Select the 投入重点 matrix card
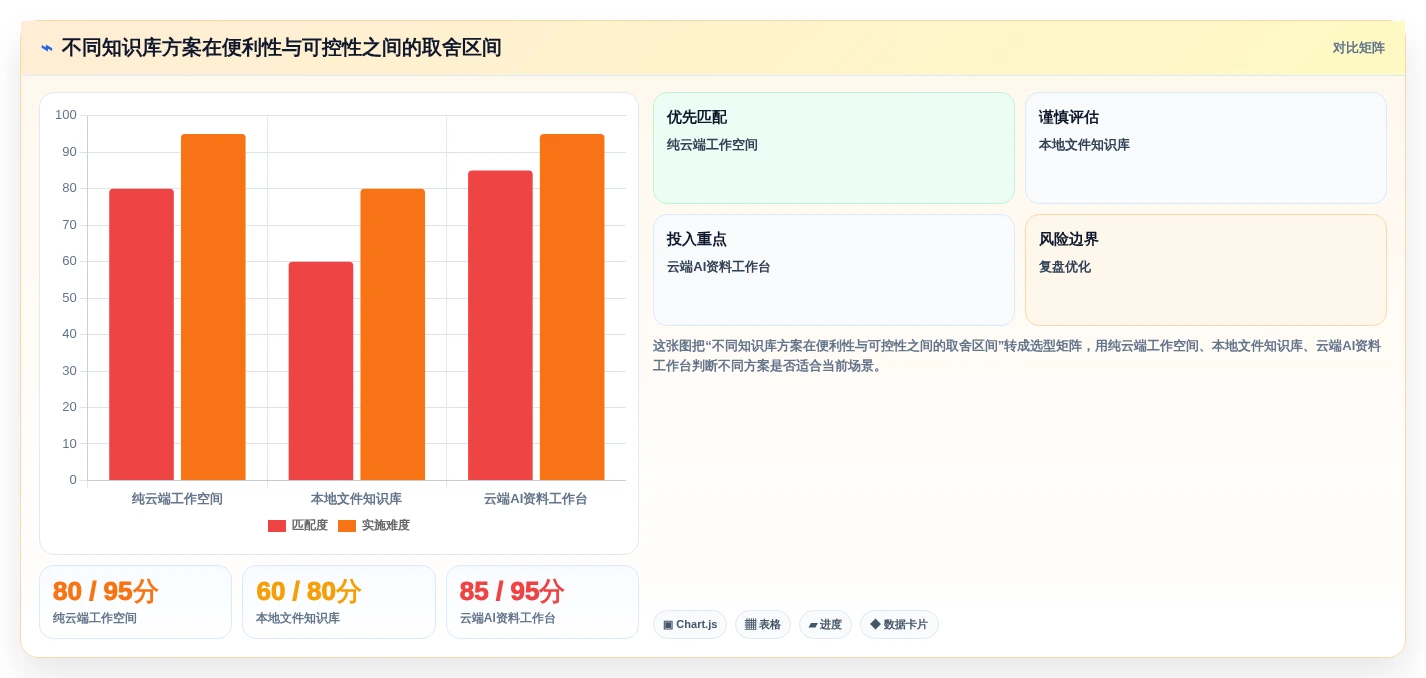Image resolution: width=1426 pixels, height=678 pixels. pos(834,270)
